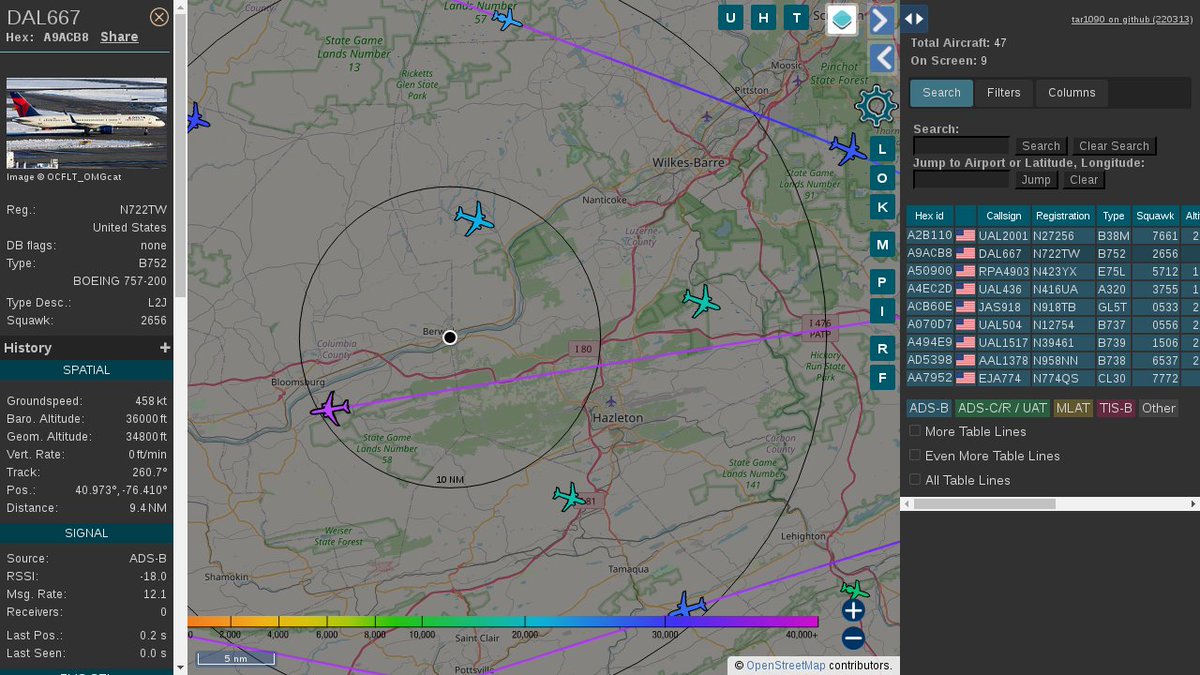Click the MLAT legend label
The width and height of the screenshot is (1200, 675).
coord(1073,408)
